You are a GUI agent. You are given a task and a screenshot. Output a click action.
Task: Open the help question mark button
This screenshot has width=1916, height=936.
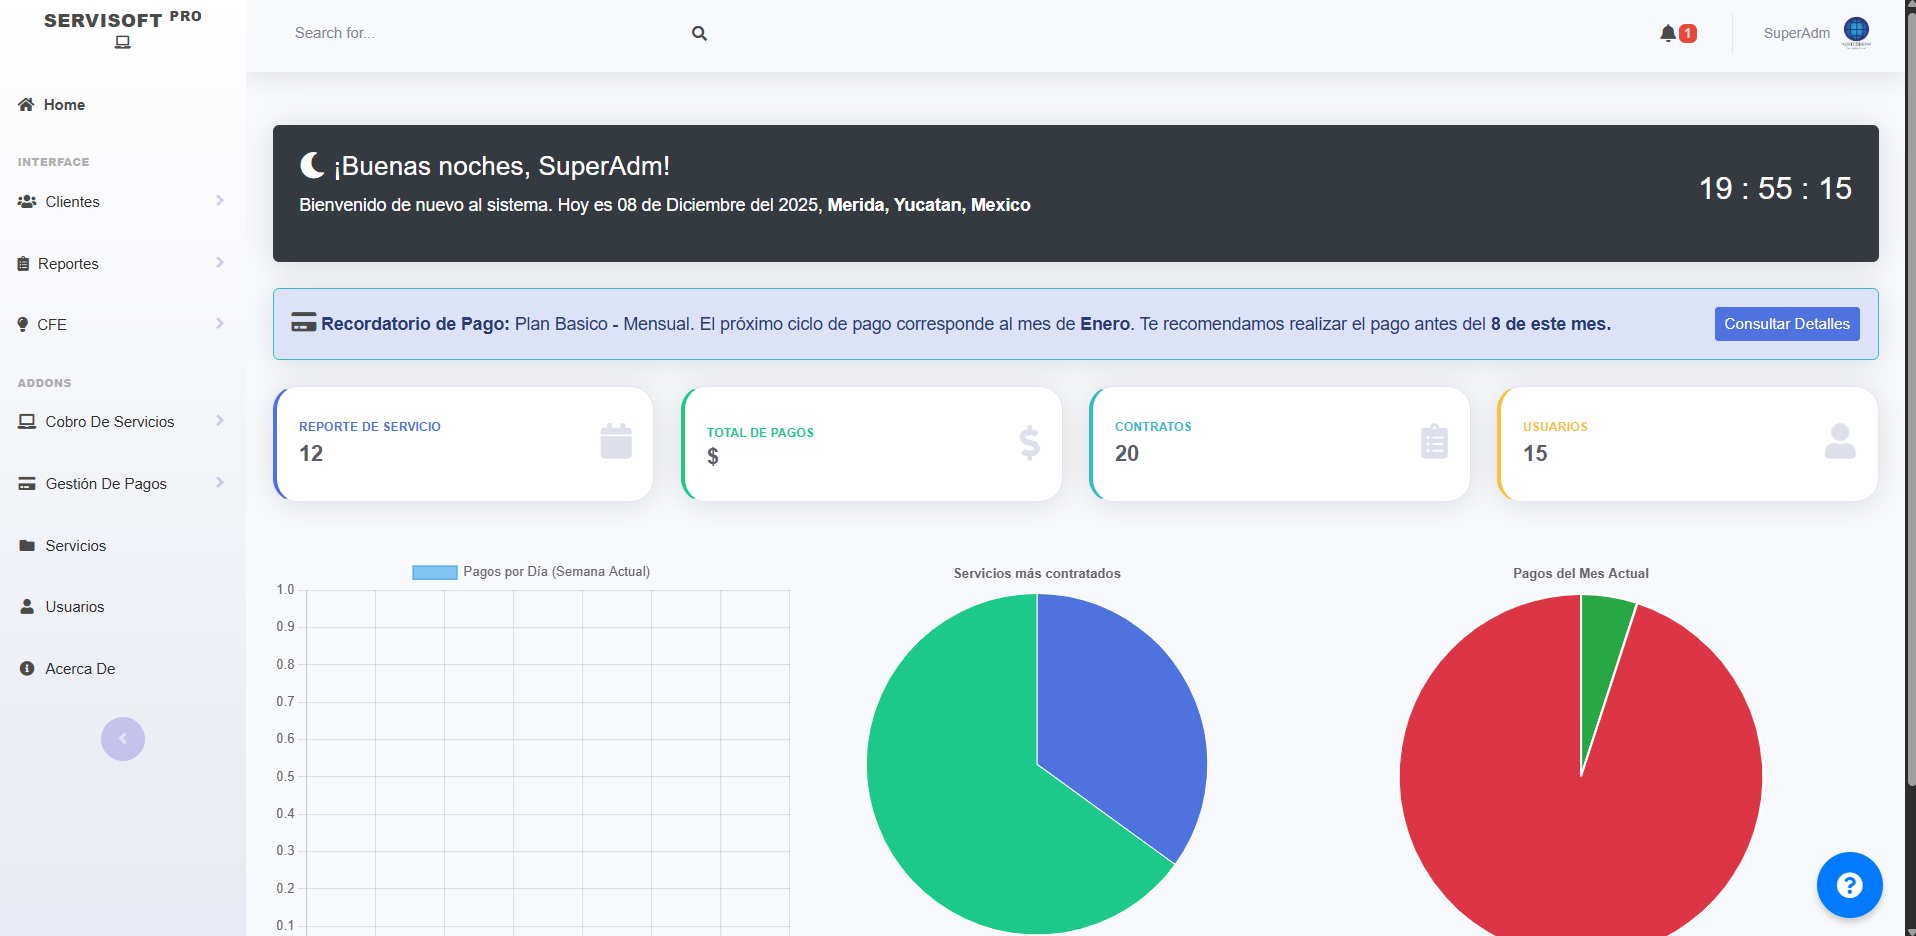(x=1849, y=885)
